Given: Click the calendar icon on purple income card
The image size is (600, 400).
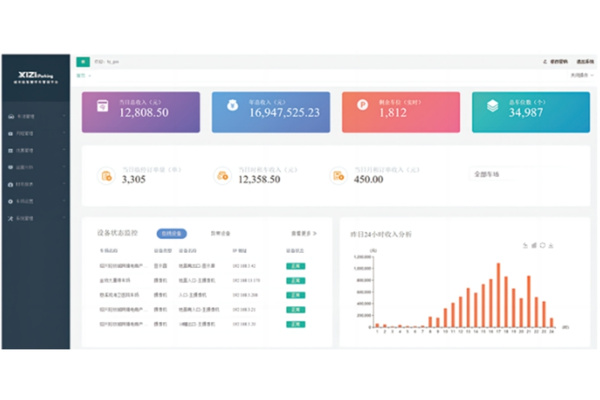Looking at the screenshot, I should click(x=101, y=108).
